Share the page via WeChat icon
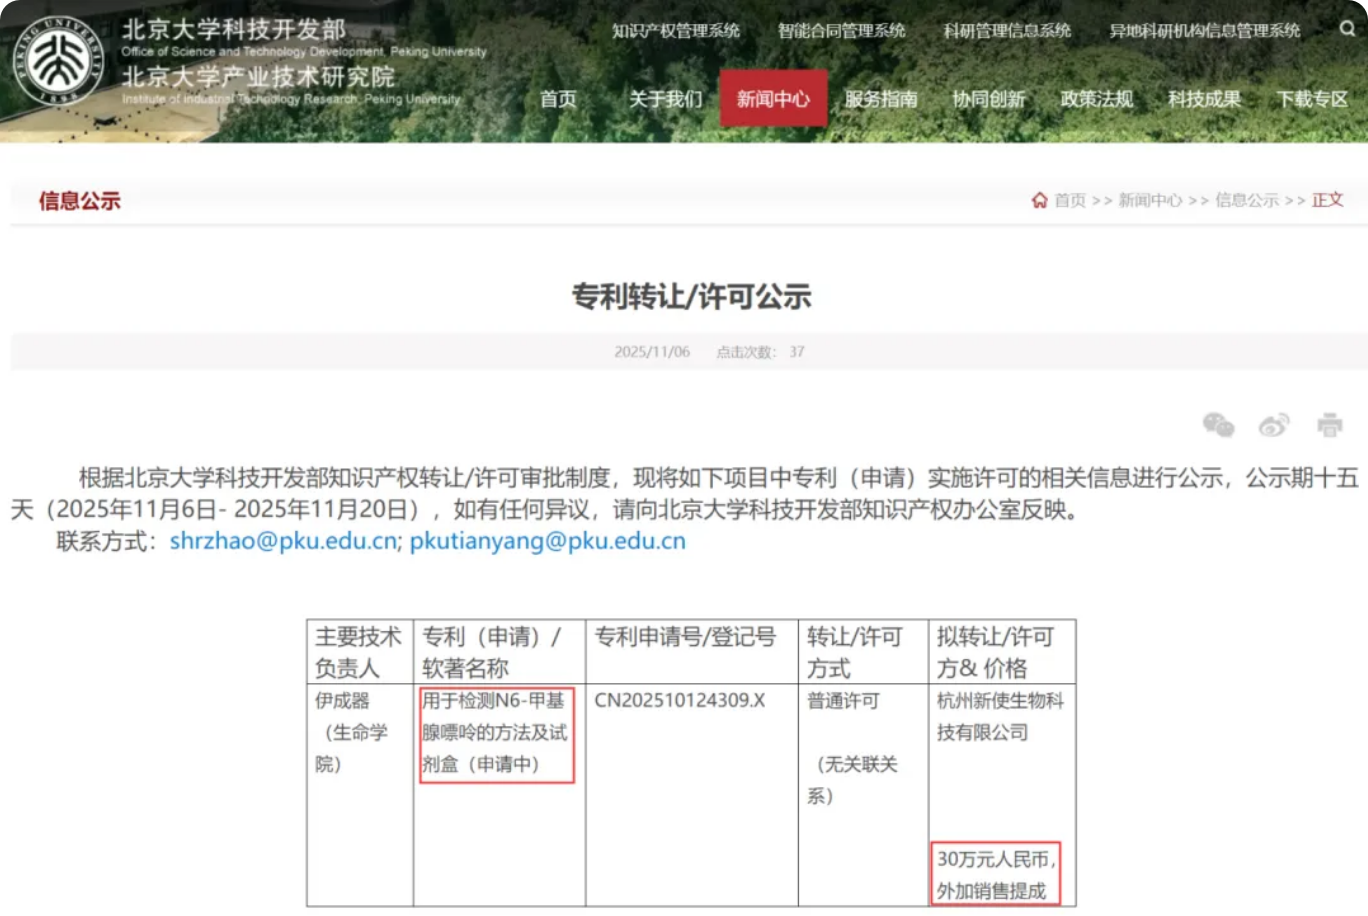Viewport: 1368px width, 916px height. point(1218,425)
